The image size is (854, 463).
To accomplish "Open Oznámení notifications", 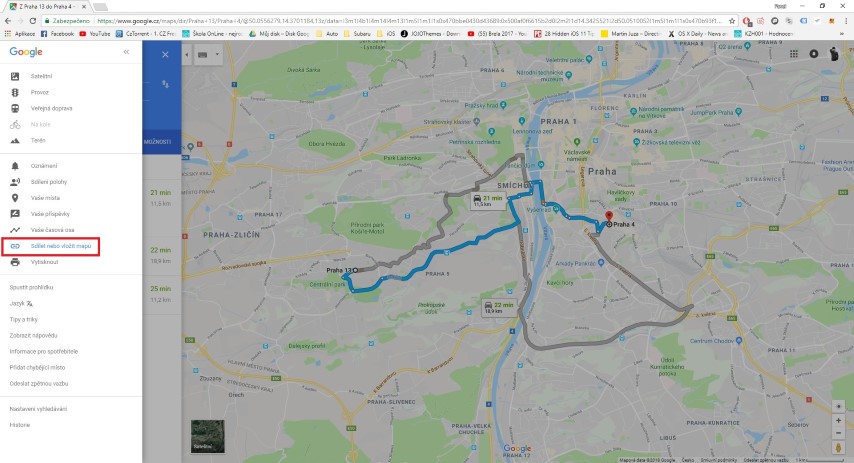I will (44, 166).
